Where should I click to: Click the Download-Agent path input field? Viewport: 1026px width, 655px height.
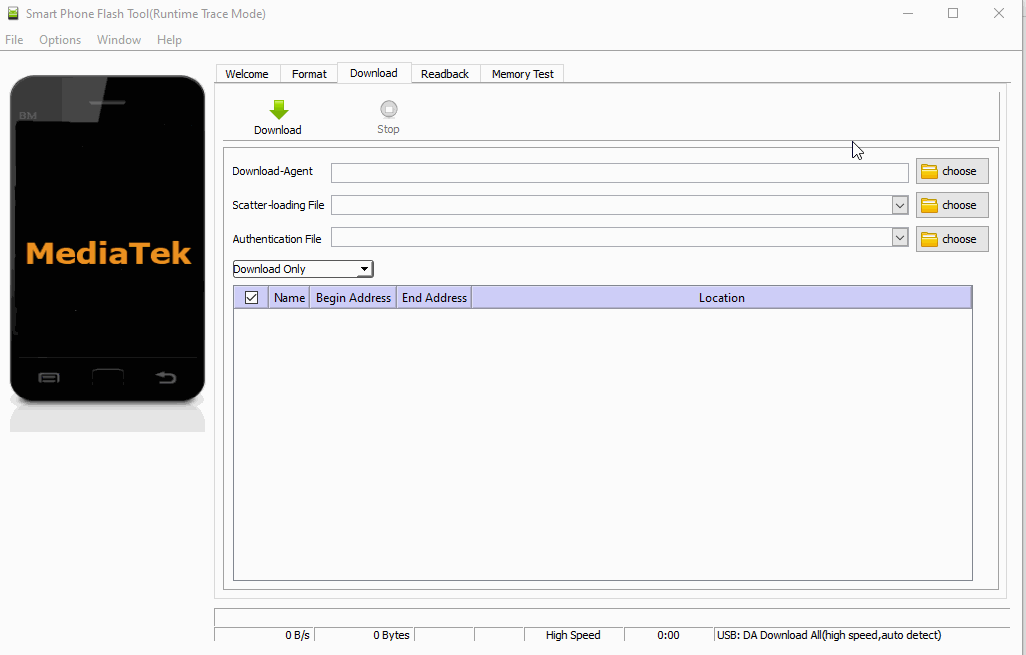point(619,172)
